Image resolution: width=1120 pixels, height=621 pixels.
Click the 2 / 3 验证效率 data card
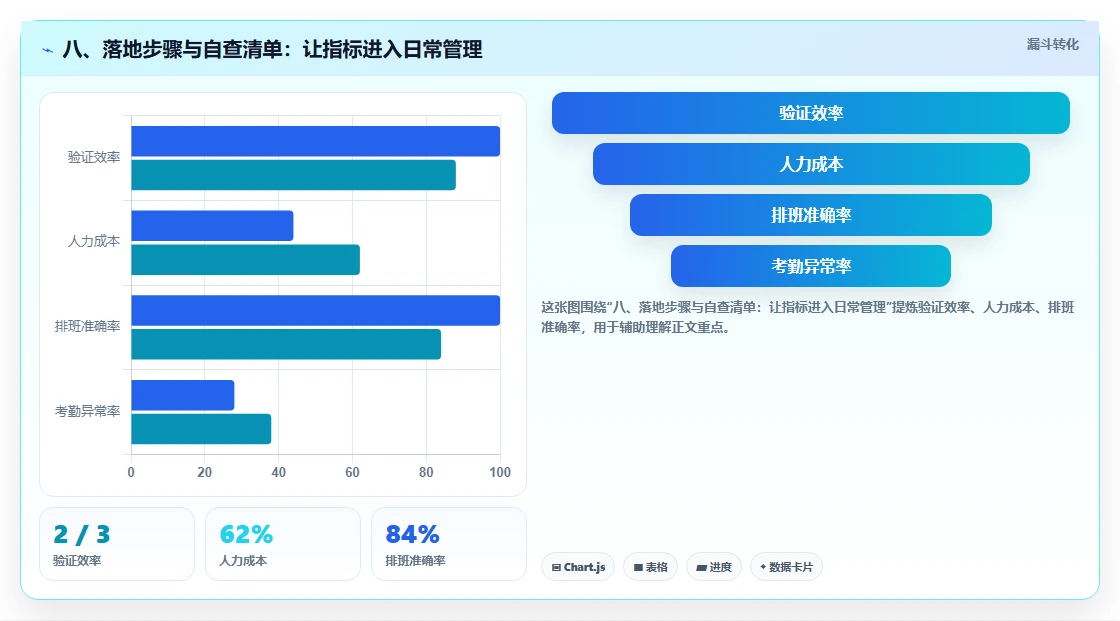click(x=117, y=544)
